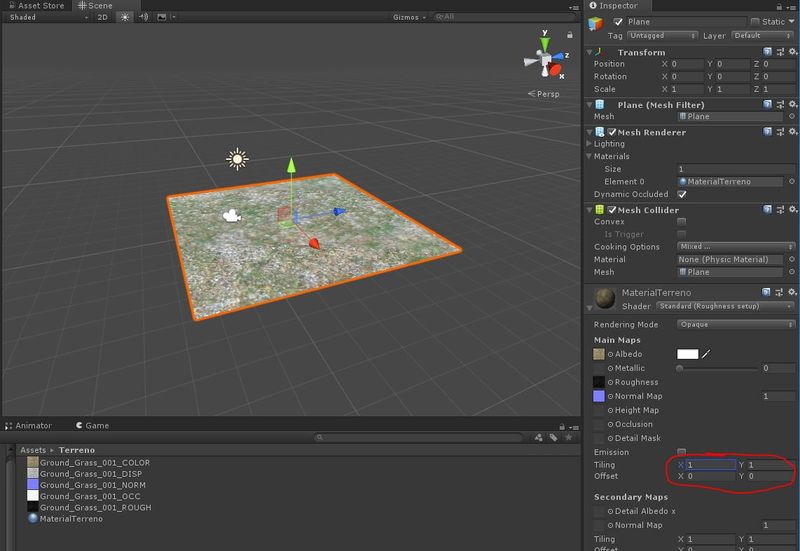Open the Static flags dropdown arrow

tap(791, 21)
